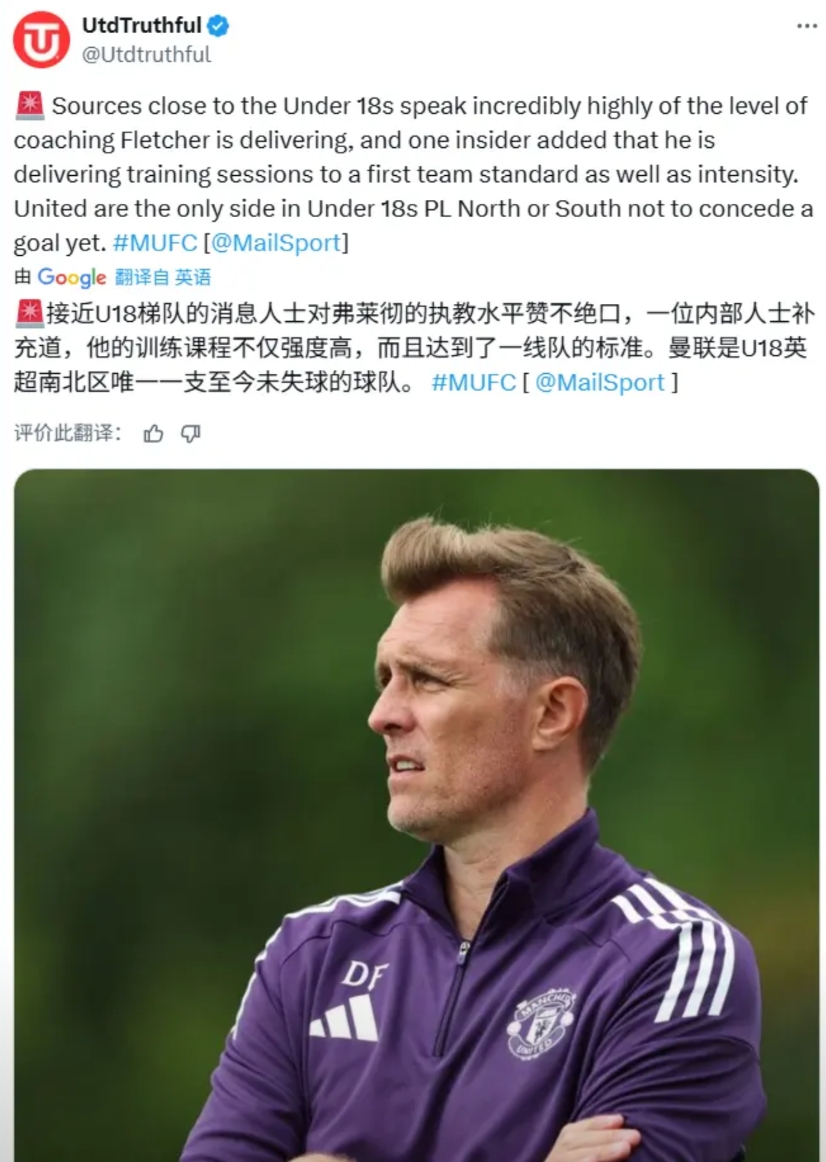
Task: Open the @MailSport mention in English text
Action: pos(276,242)
